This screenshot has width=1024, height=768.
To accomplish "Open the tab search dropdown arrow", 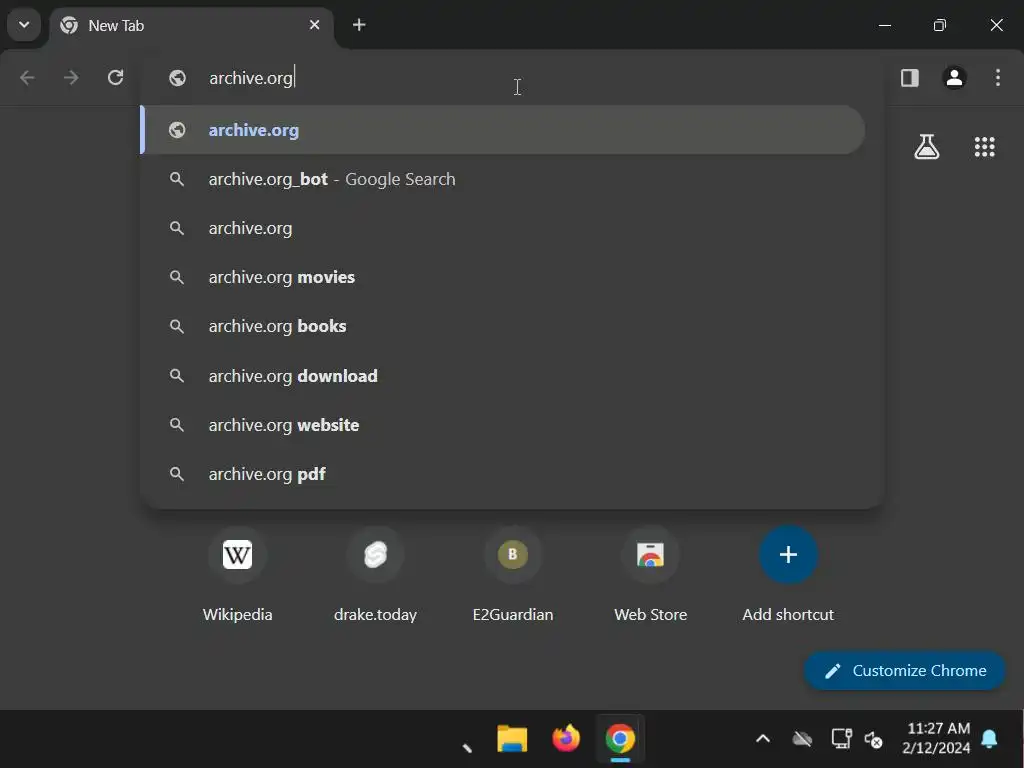I will click(x=24, y=25).
